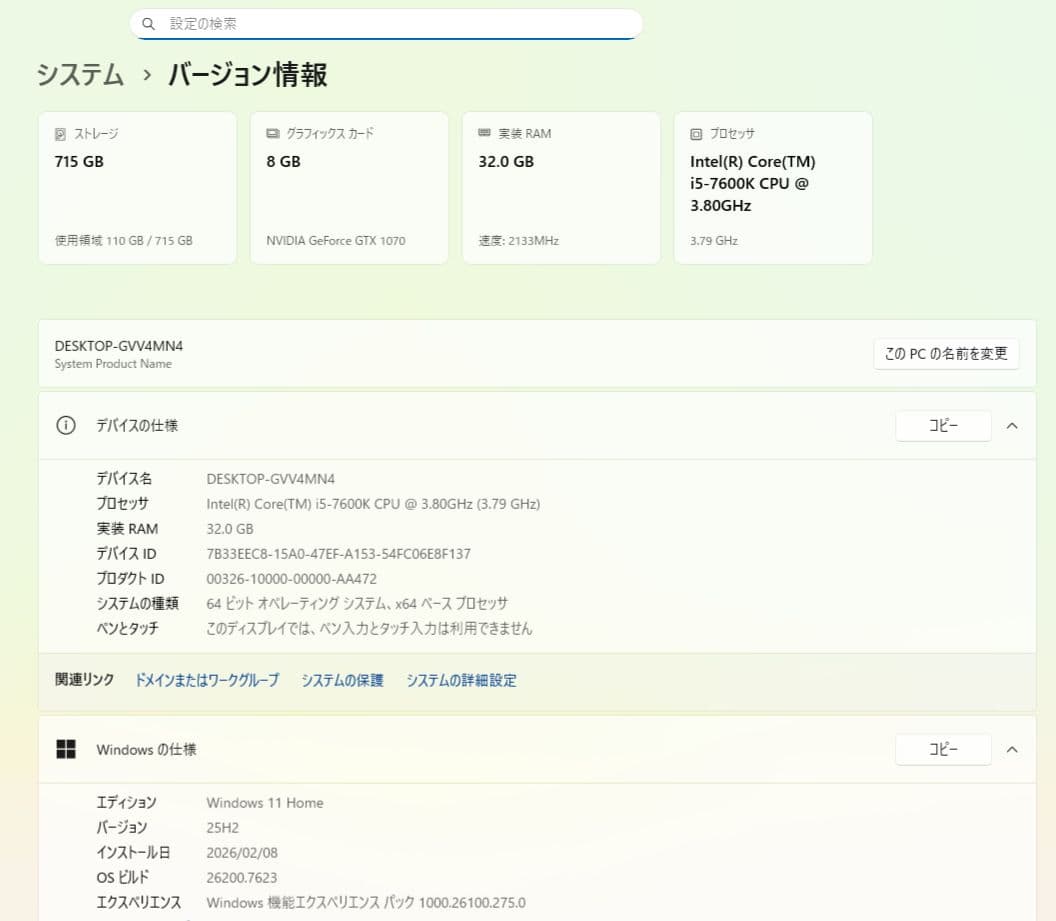1056x921 pixels.
Task: Click the Windows logo beside Windows の仕様
Action: click(x=65, y=749)
